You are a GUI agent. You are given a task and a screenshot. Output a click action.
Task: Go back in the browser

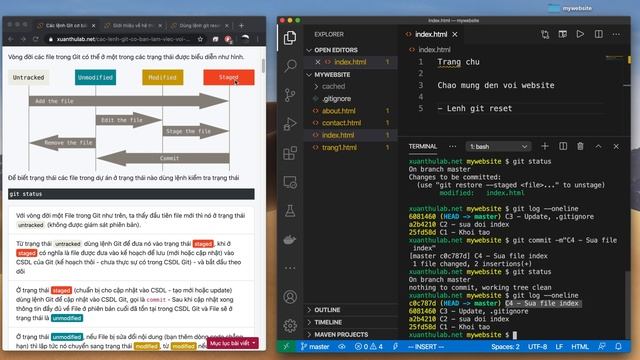tap(11, 39)
